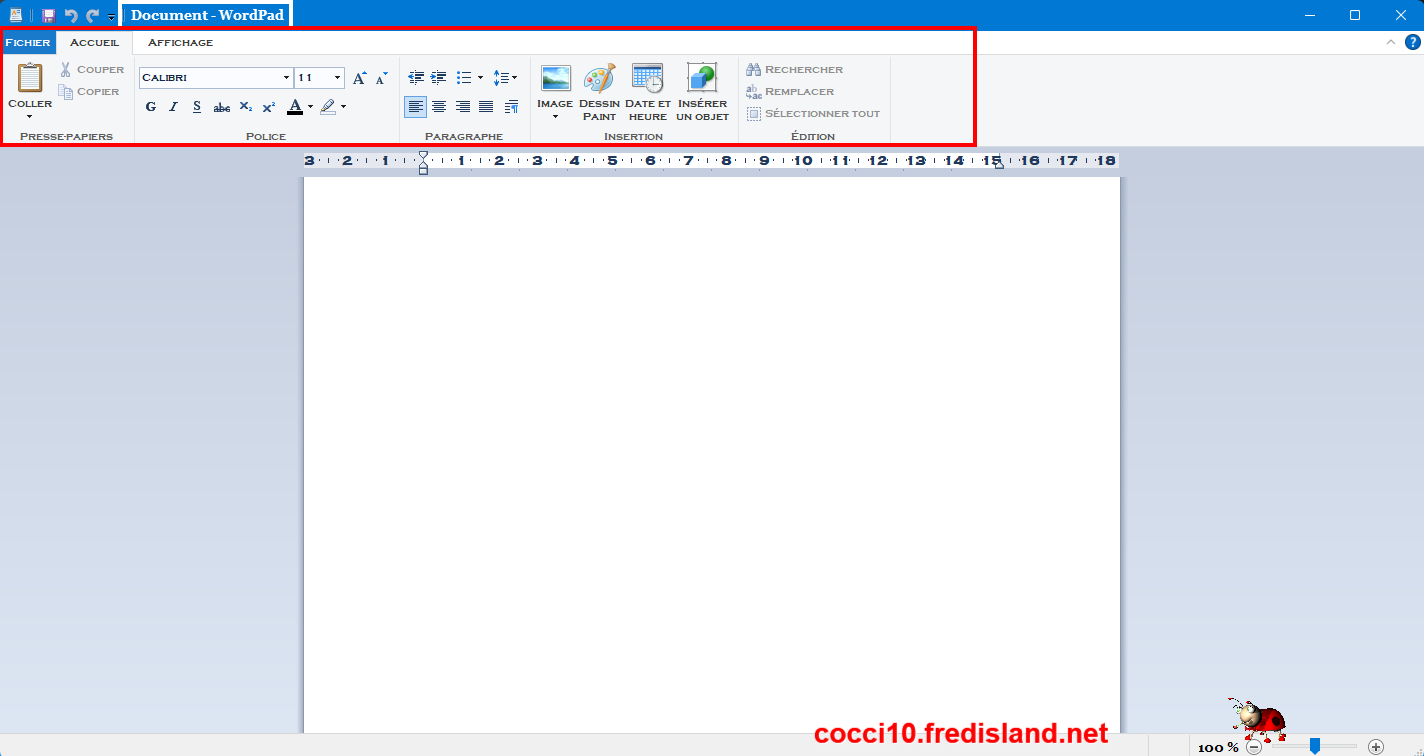Image resolution: width=1424 pixels, height=756 pixels.
Task: Toggle bold (G) formatting
Action: 151,107
